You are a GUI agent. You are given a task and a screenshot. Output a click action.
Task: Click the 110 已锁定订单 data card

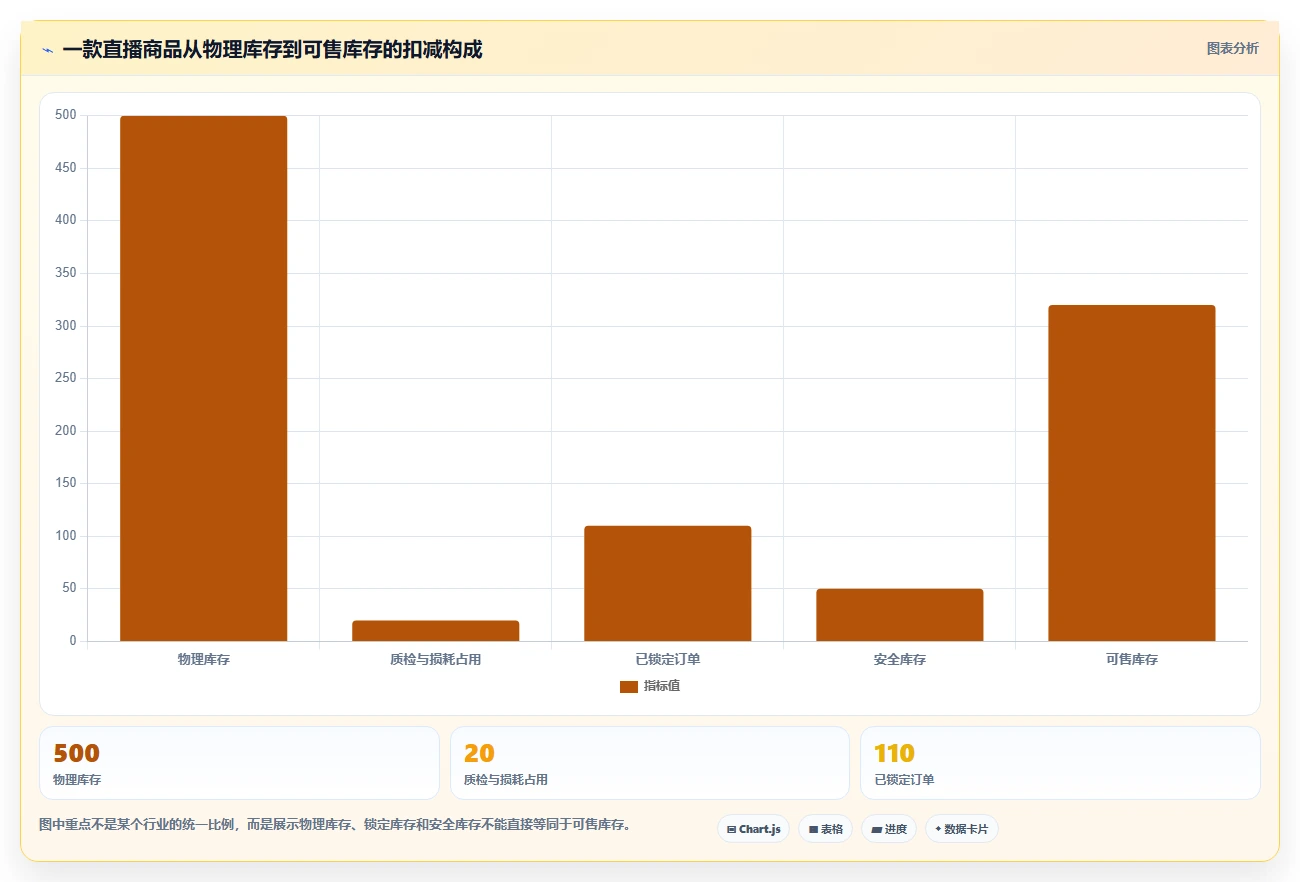[1060, 763]
